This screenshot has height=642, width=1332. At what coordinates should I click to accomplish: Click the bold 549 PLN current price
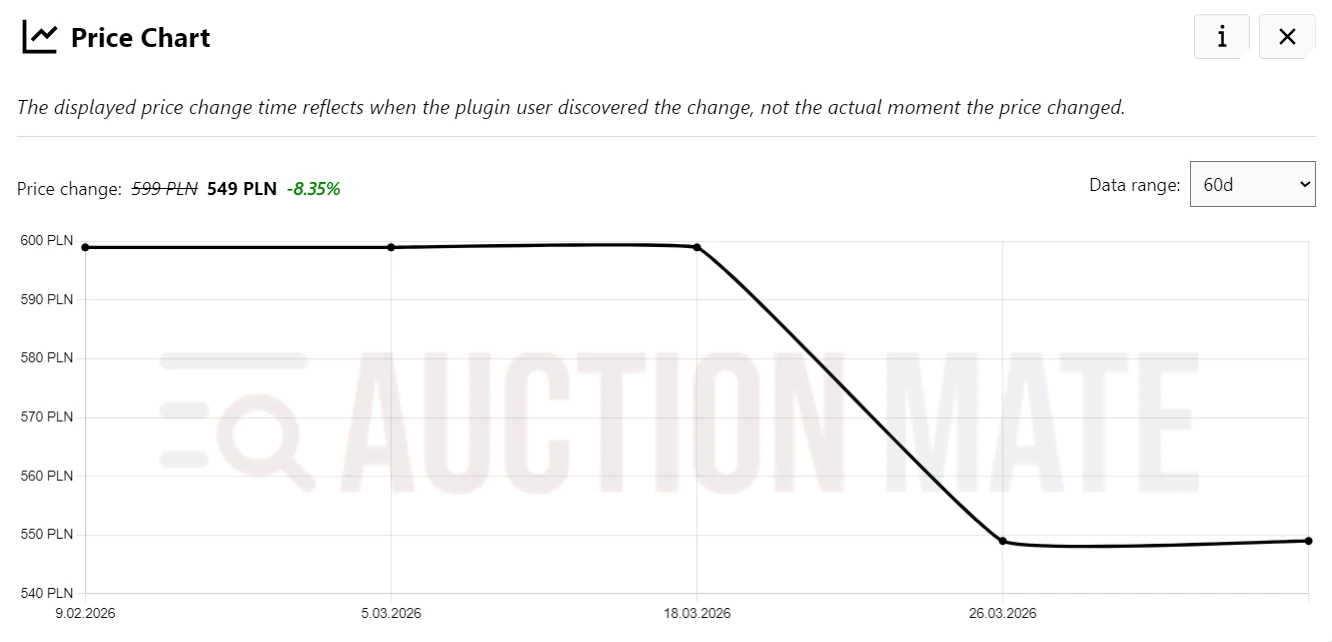(x=240, y=188)
